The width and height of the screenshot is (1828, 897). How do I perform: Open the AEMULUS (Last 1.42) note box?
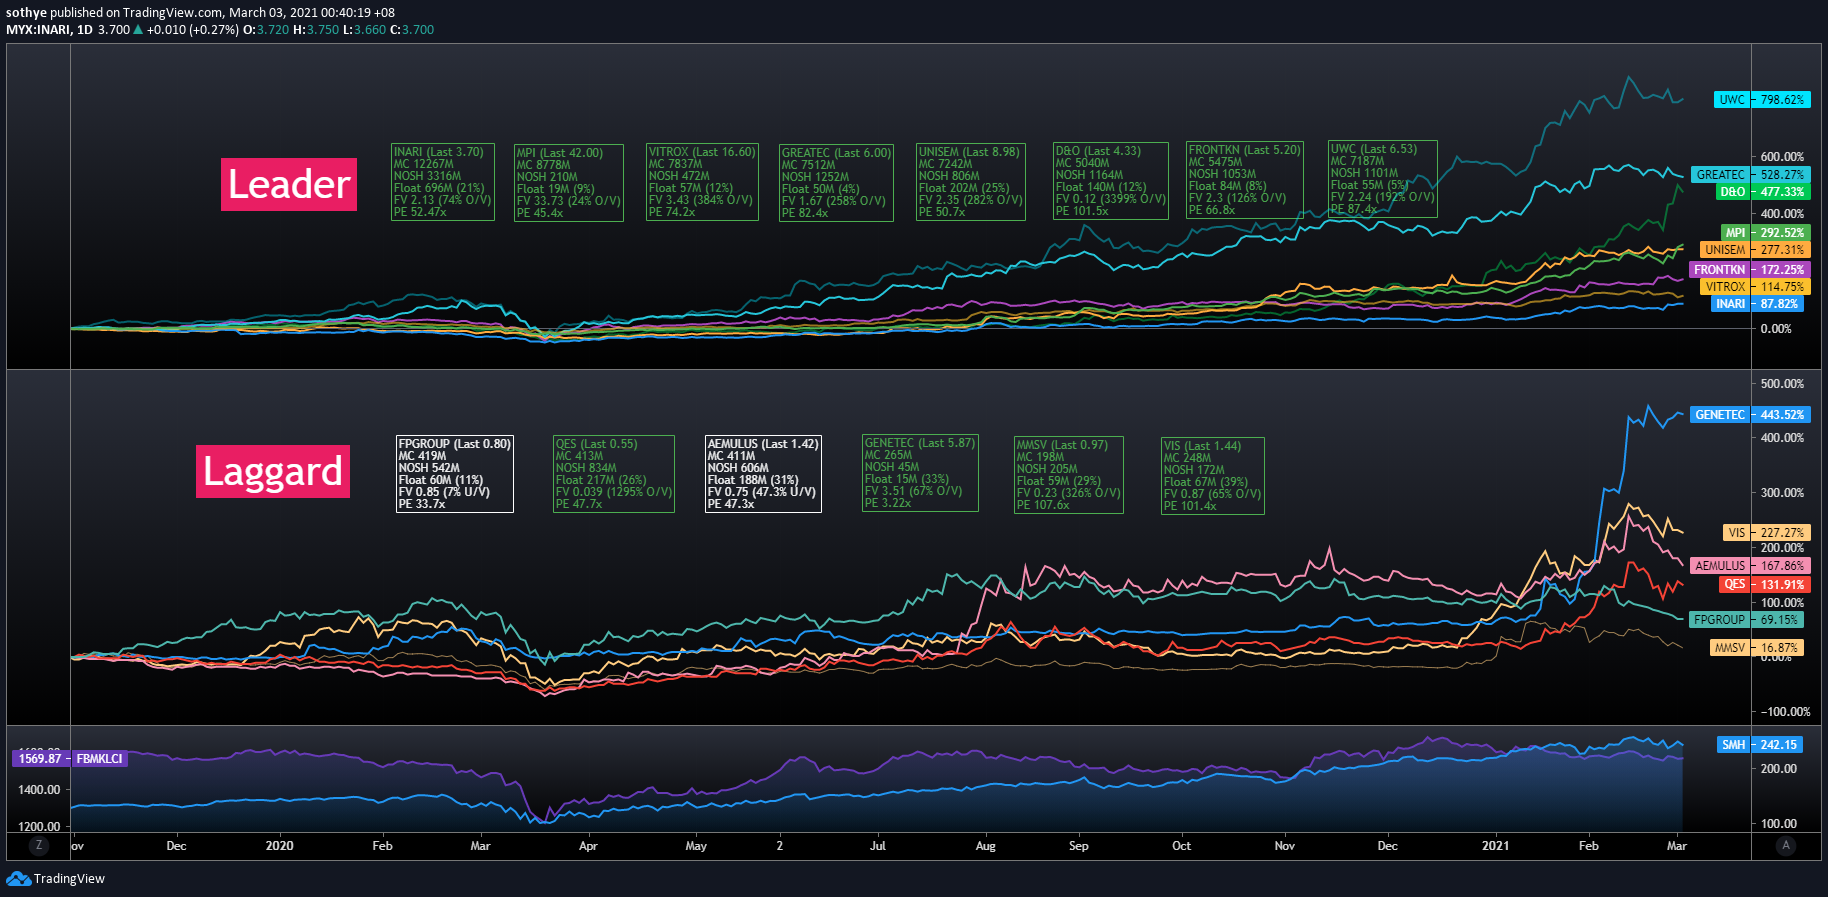coord(763,474)
